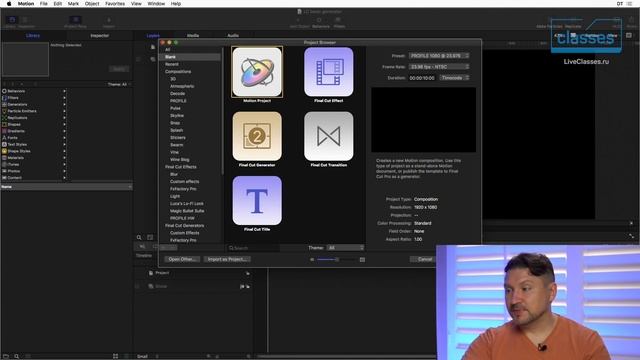Open the File menu
This screenshot has width=640, height=360.
[44, 4]
